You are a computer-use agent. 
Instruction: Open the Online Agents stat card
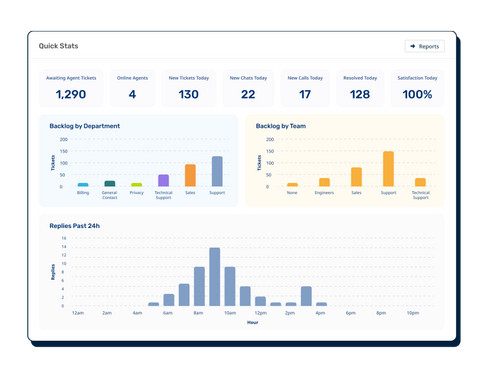point(132,88)
